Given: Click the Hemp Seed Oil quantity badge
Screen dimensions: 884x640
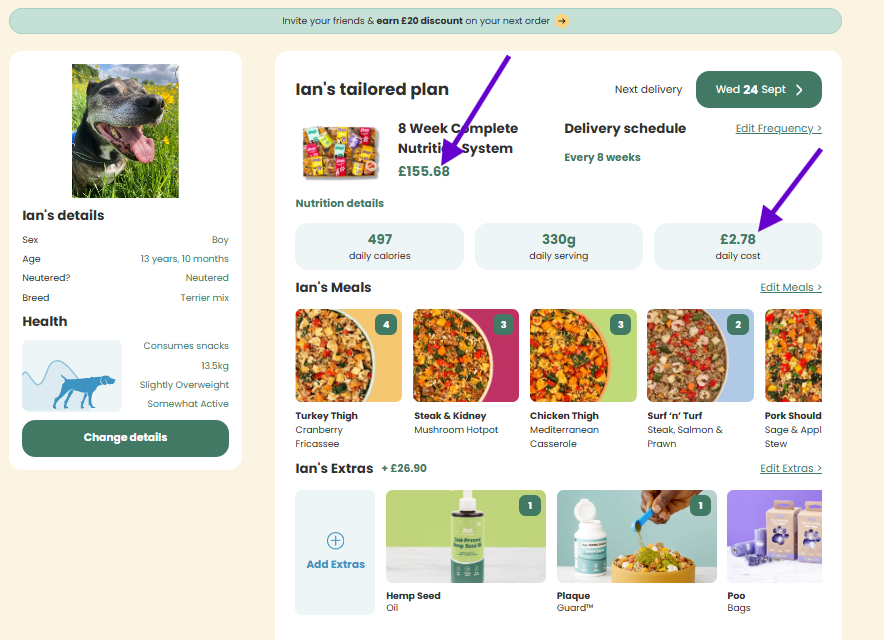Looking at the screenshot, I should pos(530,506).
